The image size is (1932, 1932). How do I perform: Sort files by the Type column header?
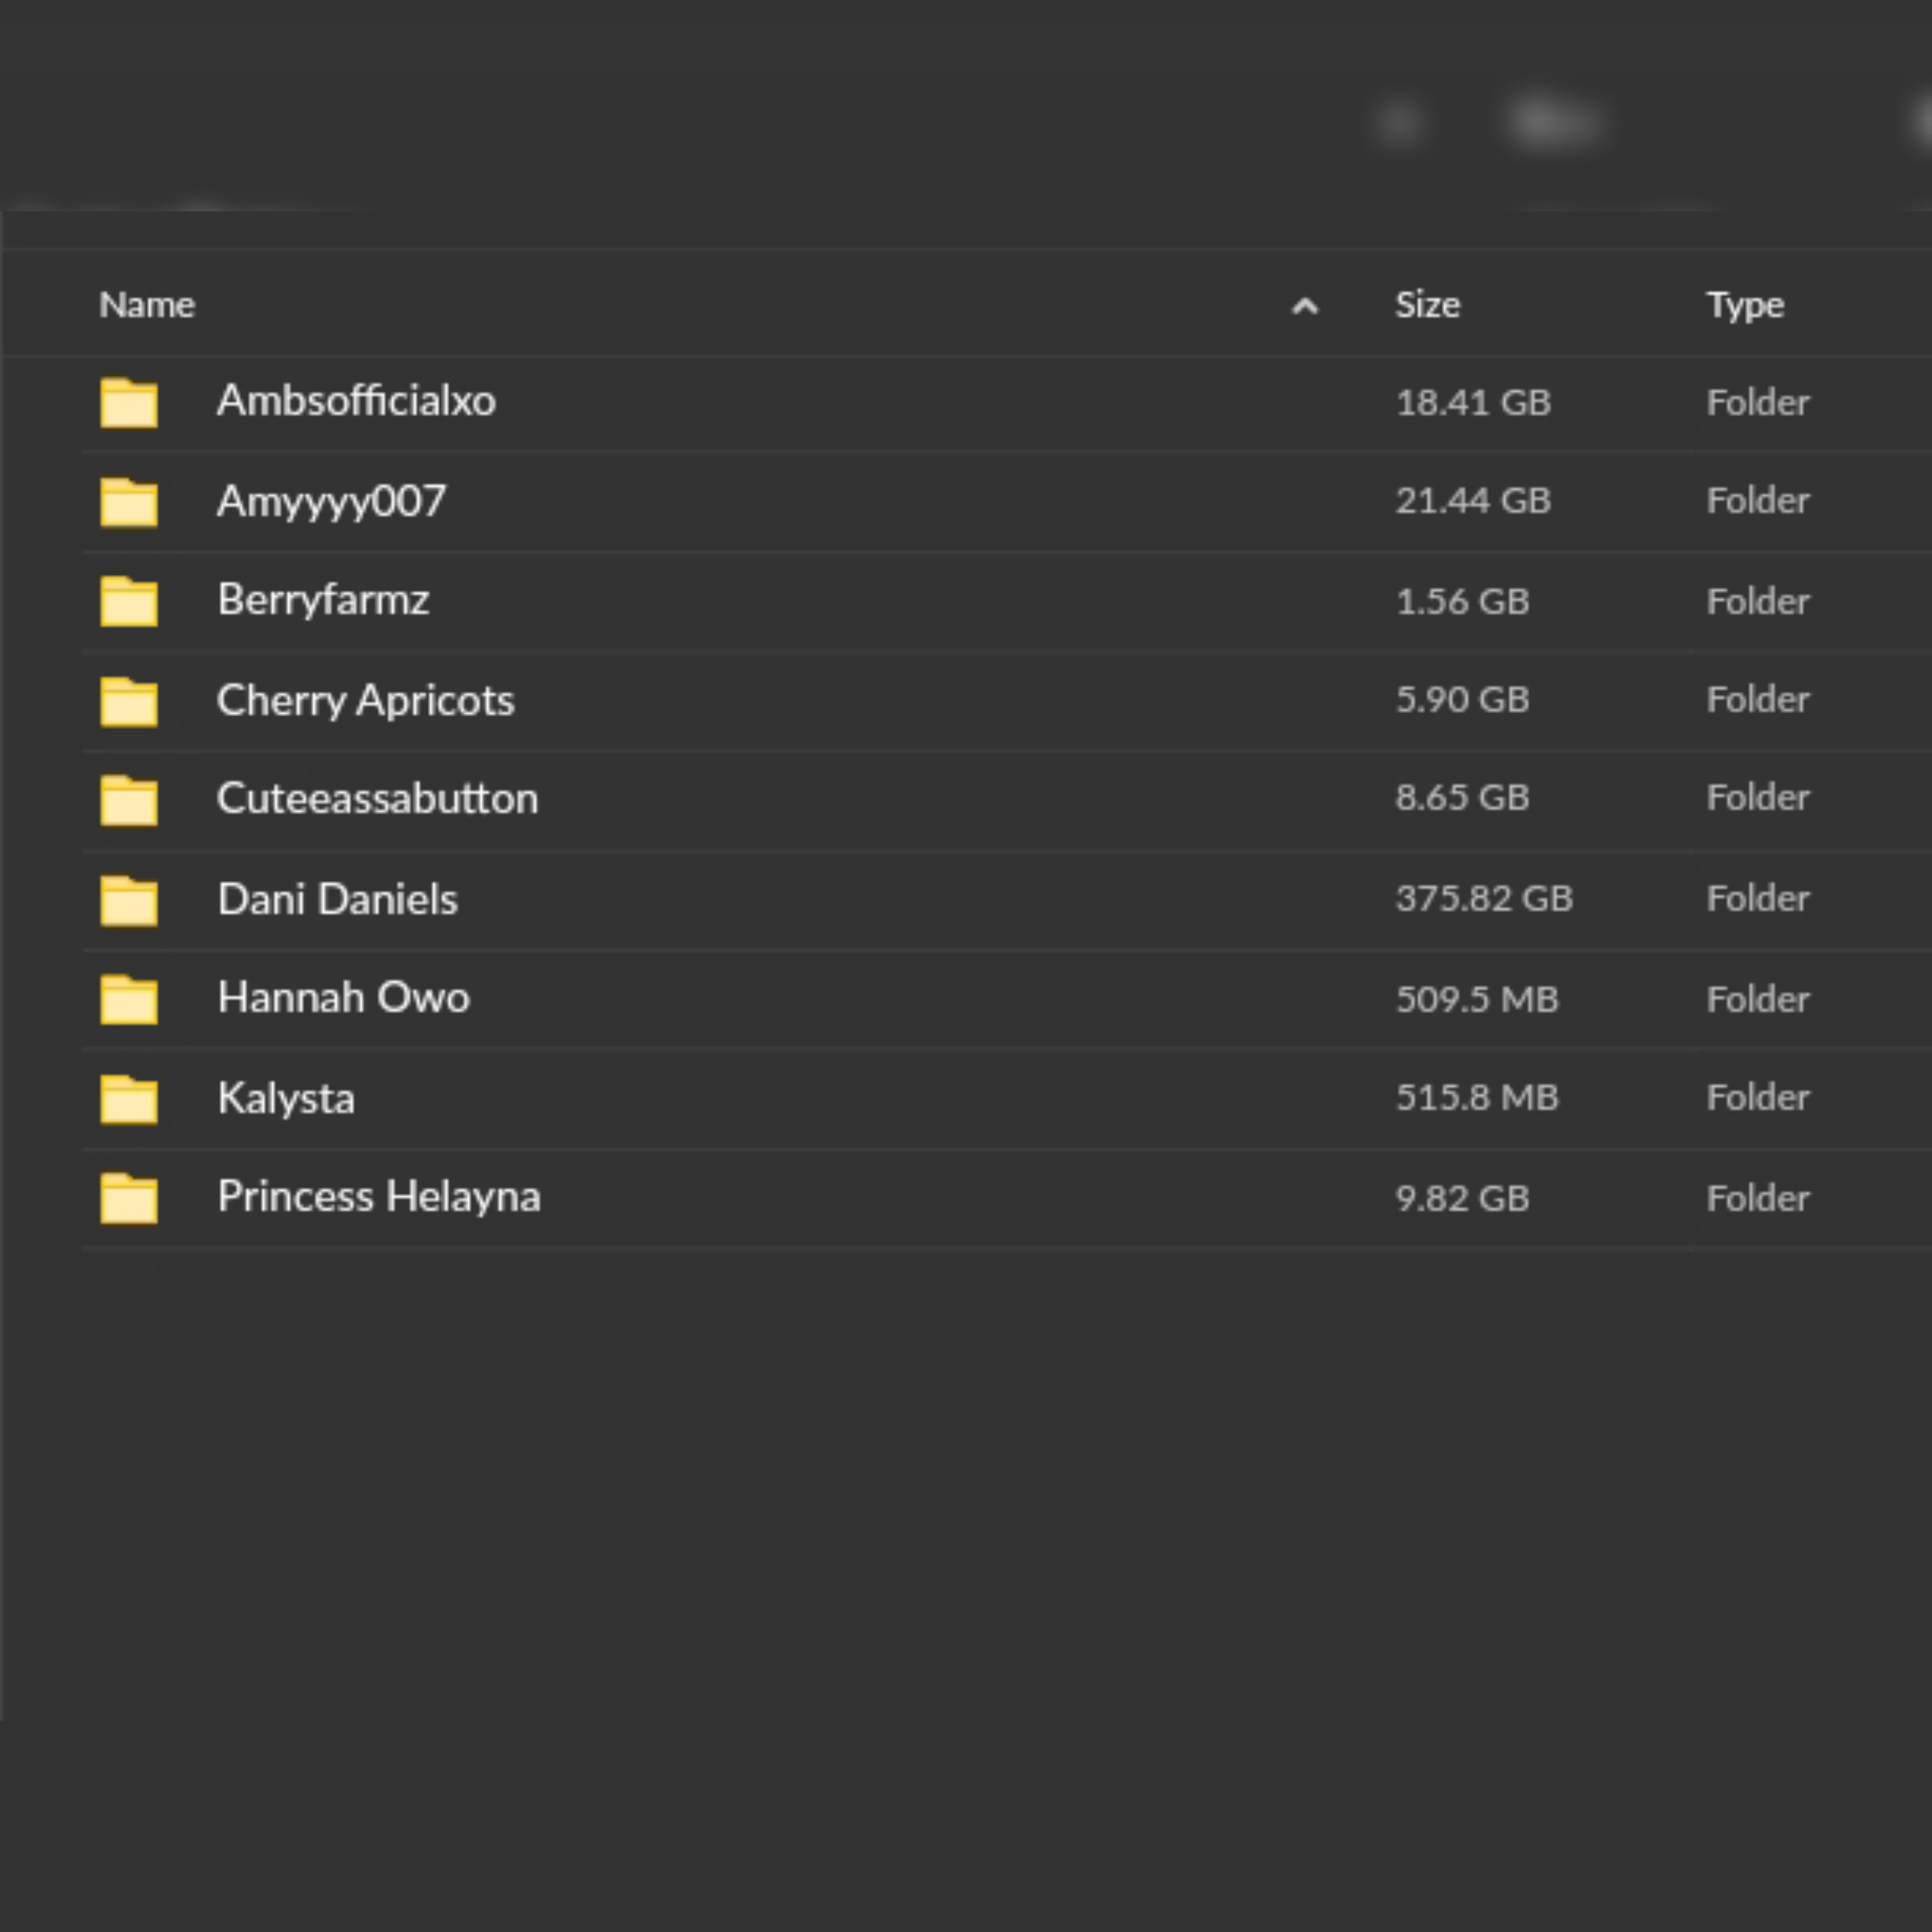[x=1744, y=305]
